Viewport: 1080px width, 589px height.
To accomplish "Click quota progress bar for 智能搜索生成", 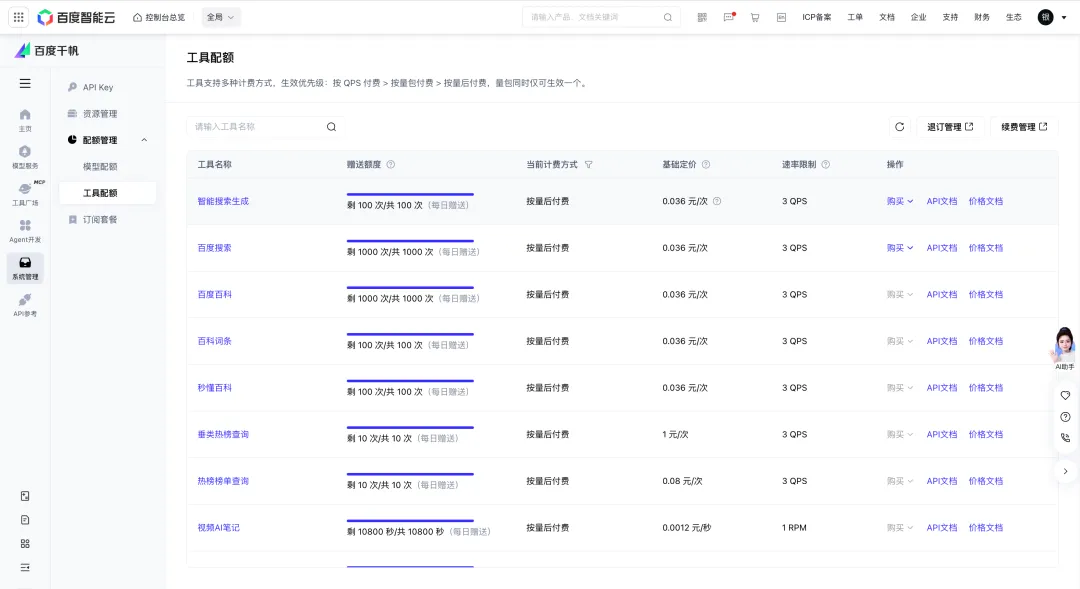I will 410,194.
